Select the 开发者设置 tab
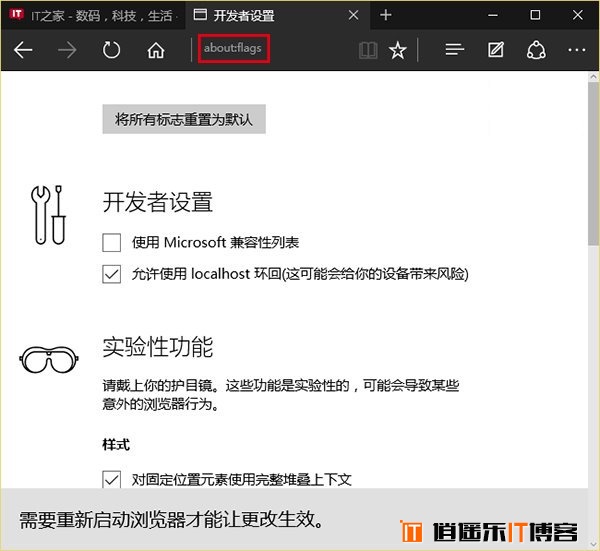The width and height of the screenshot is (600, 551). (277, 15)
